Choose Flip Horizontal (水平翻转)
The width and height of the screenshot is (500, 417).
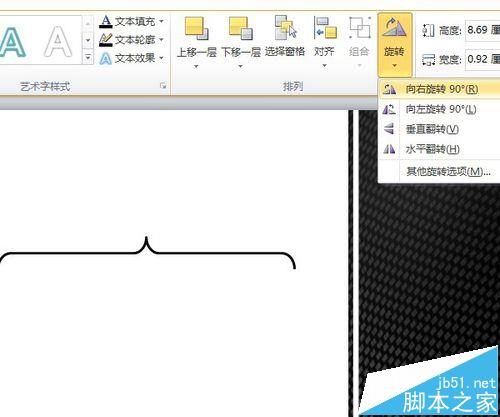pyautogui.click(x=439, y=149)
